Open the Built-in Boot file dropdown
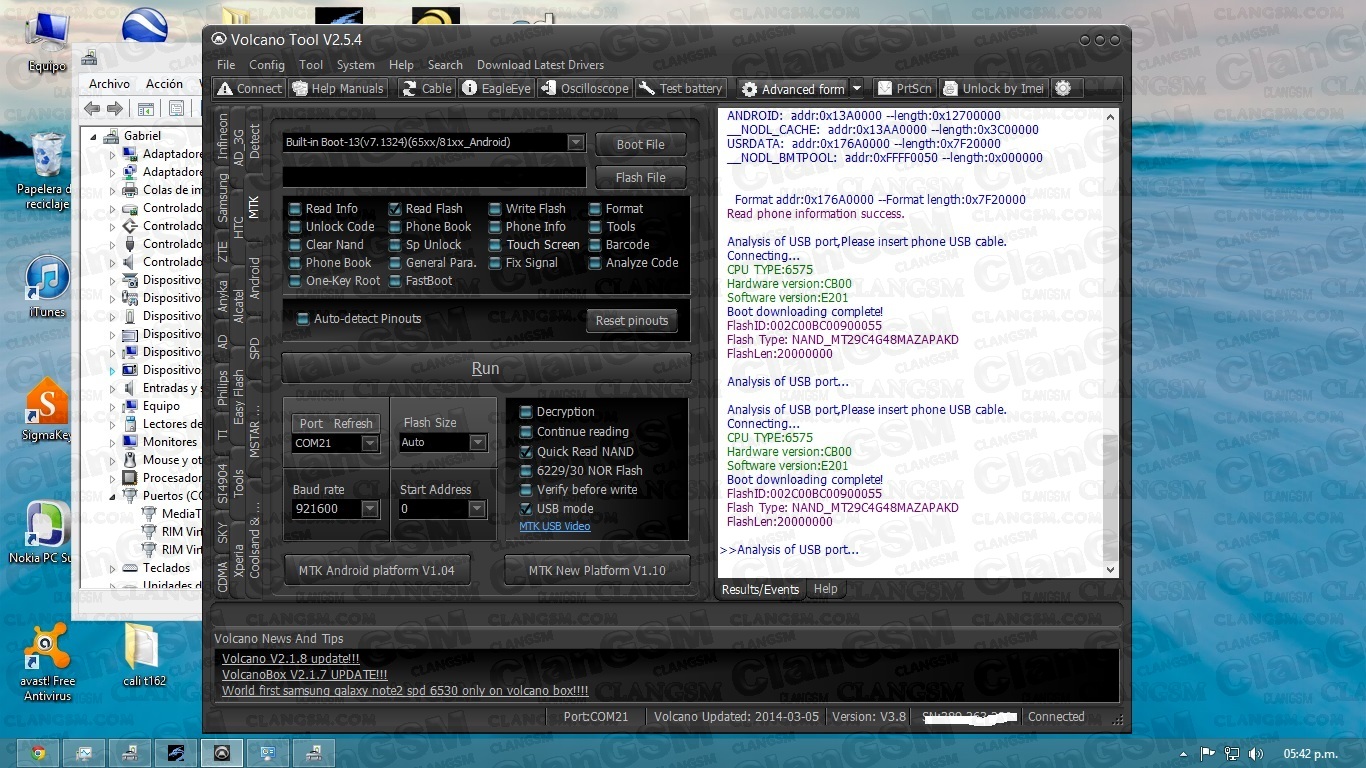The height and width of the screenshot is (768, 1366). [575, 142]
